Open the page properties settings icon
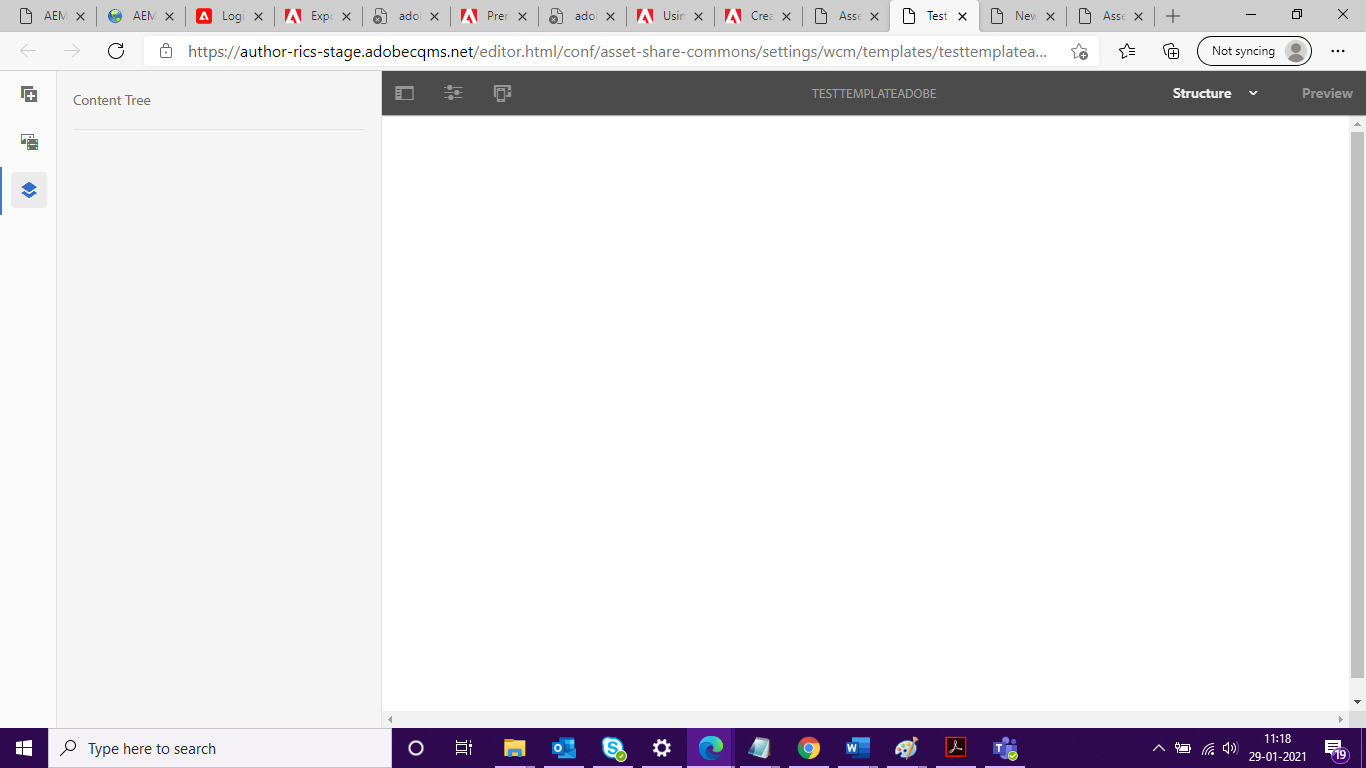 click(453, 92)
